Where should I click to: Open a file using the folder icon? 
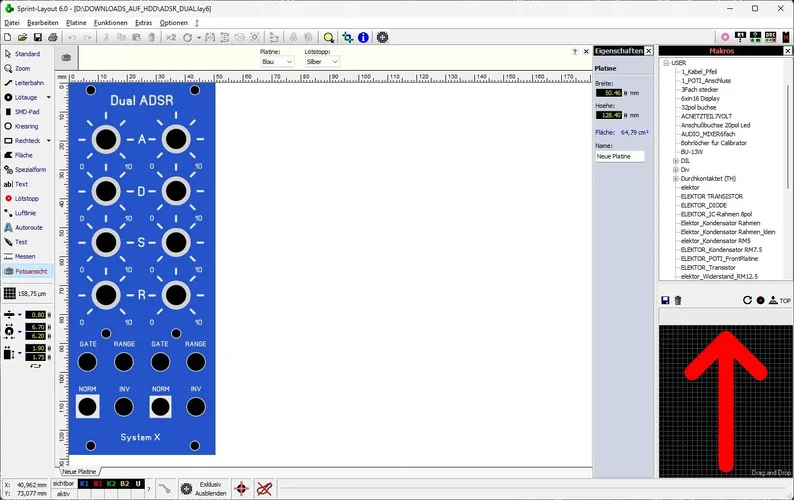[22, 37]
